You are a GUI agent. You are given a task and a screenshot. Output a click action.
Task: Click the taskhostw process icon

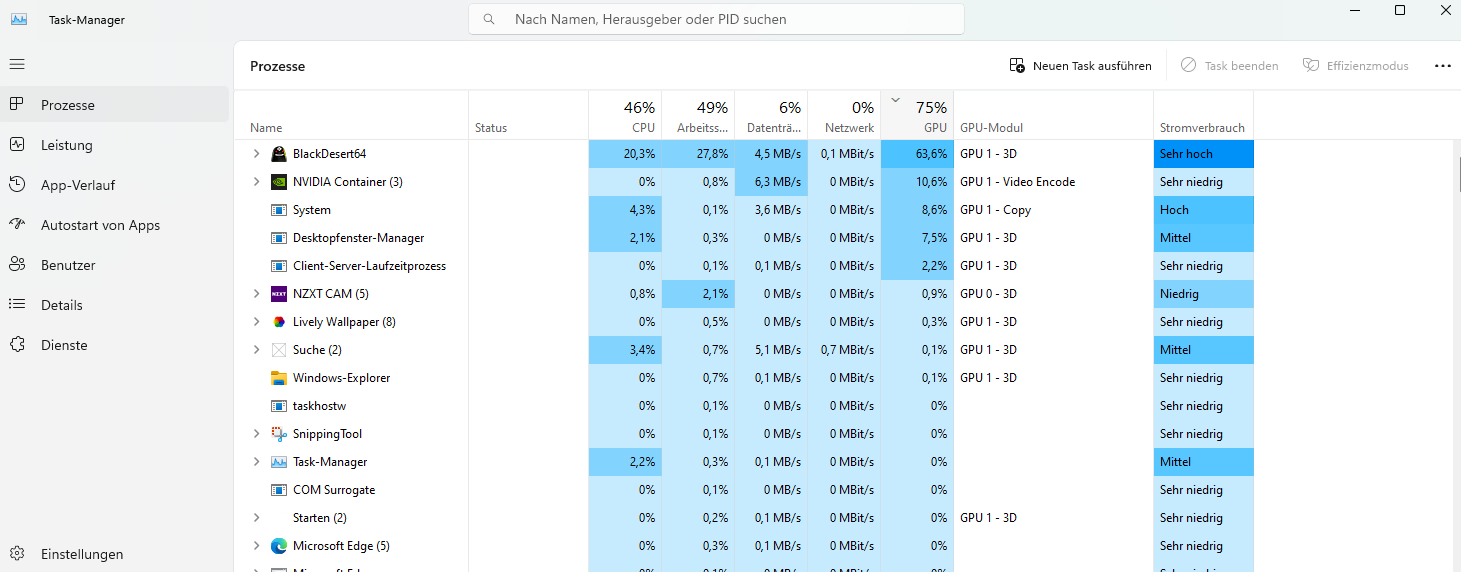point(279,406)
